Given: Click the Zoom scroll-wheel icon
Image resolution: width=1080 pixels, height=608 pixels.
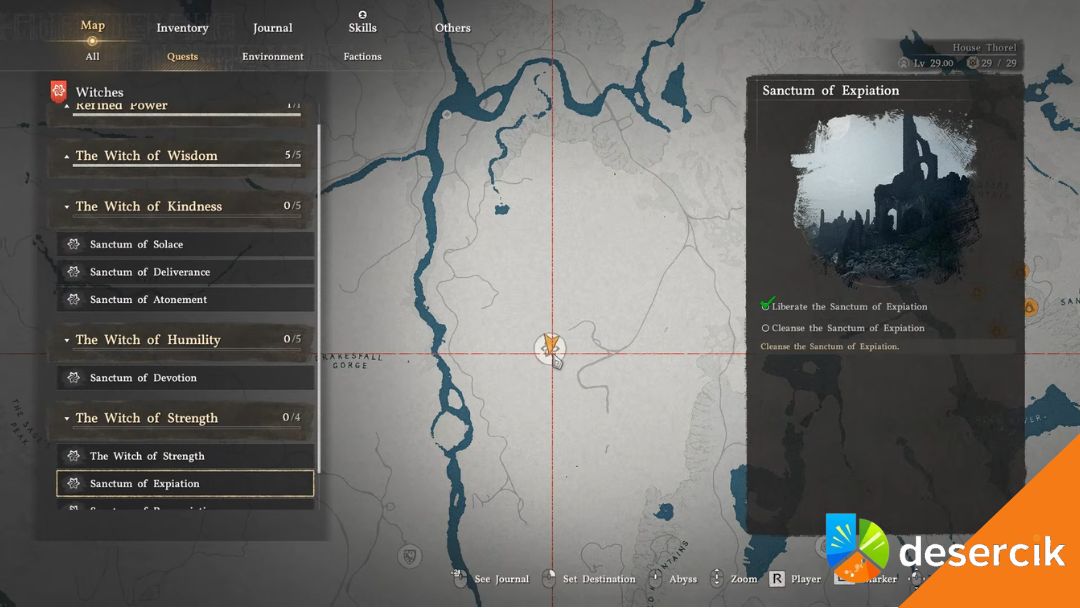Looking at the screenshot, I should click(716, 578).
